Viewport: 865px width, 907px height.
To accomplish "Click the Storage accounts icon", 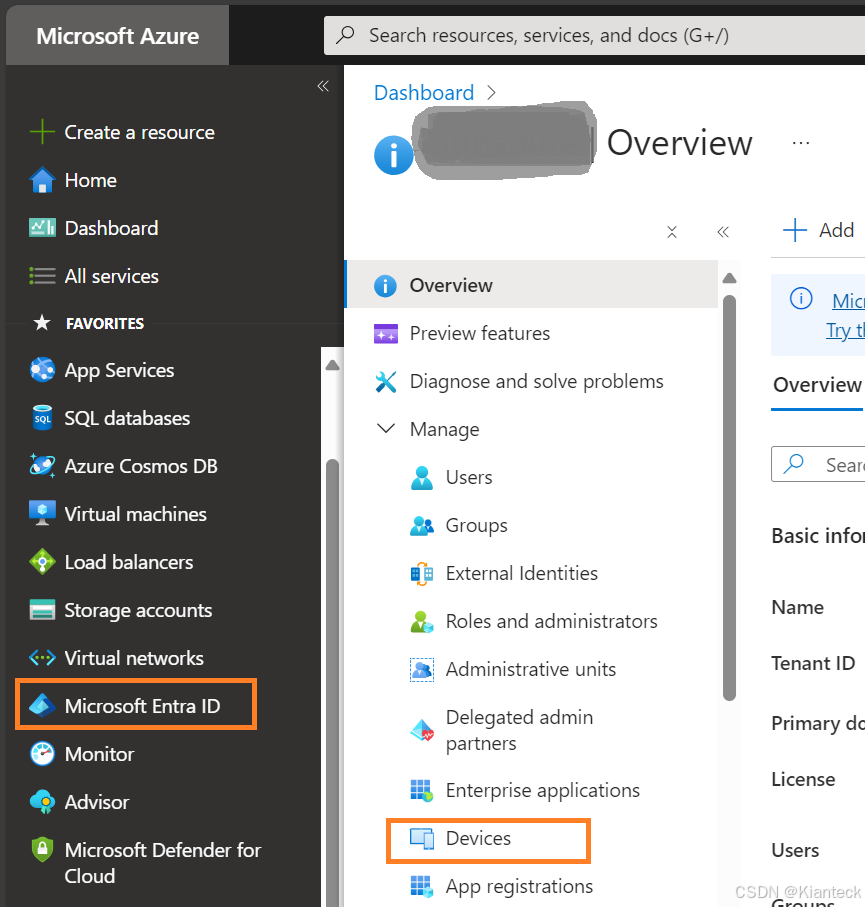I will tap(42, 610).
